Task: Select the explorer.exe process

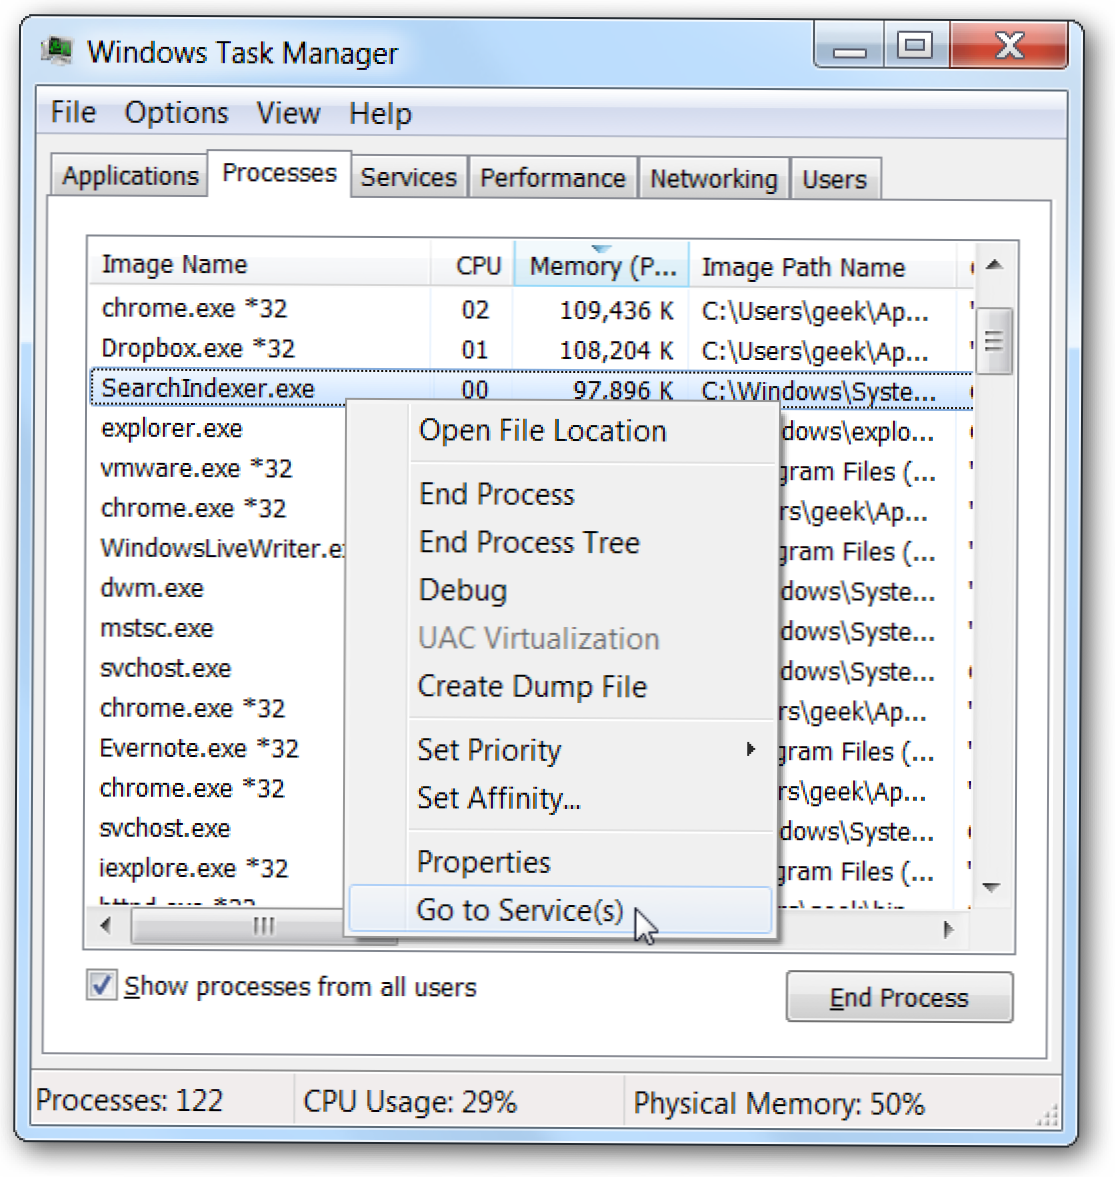Action: tap(172, 429)
